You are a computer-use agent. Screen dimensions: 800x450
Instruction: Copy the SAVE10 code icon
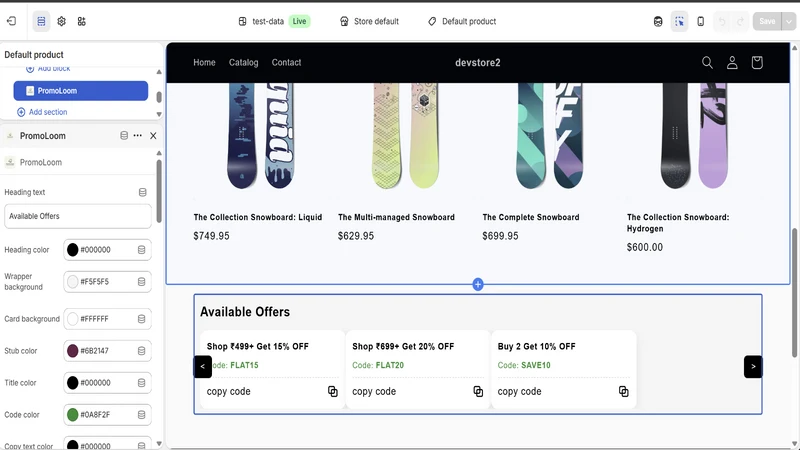click(x=623, y=391)
